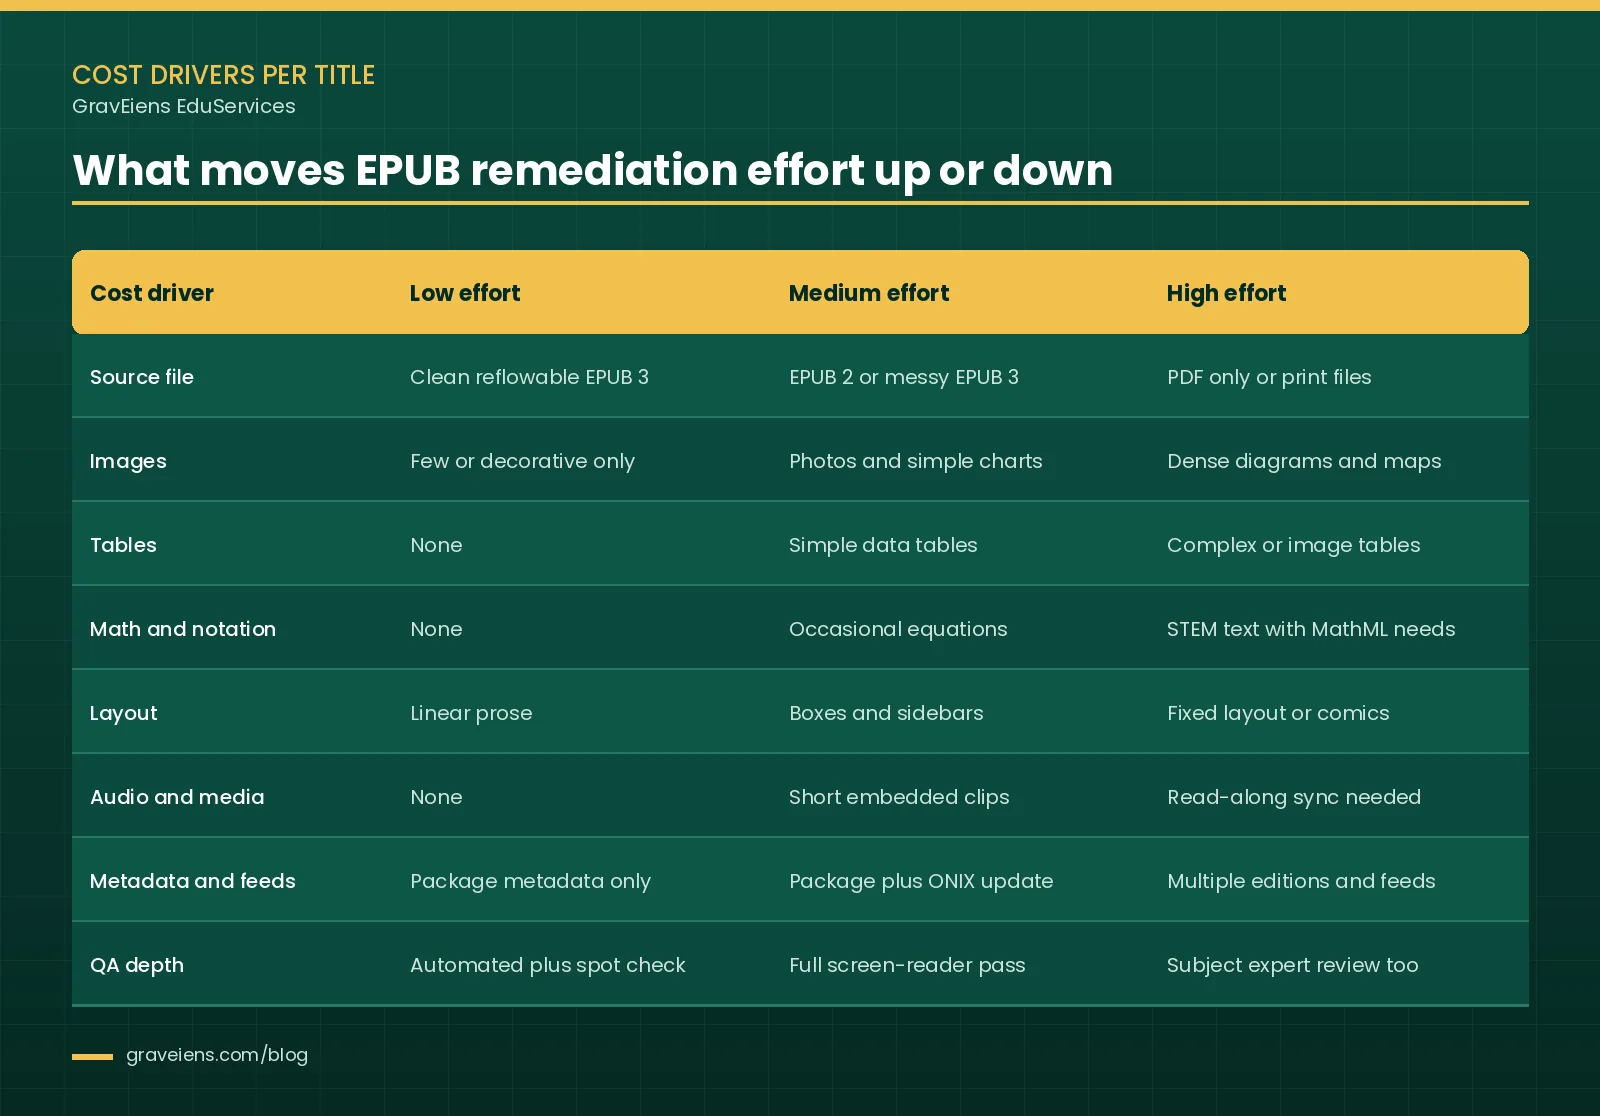
Task: Click 'Simple data tables' cell
Action: [x=883, y=545]
